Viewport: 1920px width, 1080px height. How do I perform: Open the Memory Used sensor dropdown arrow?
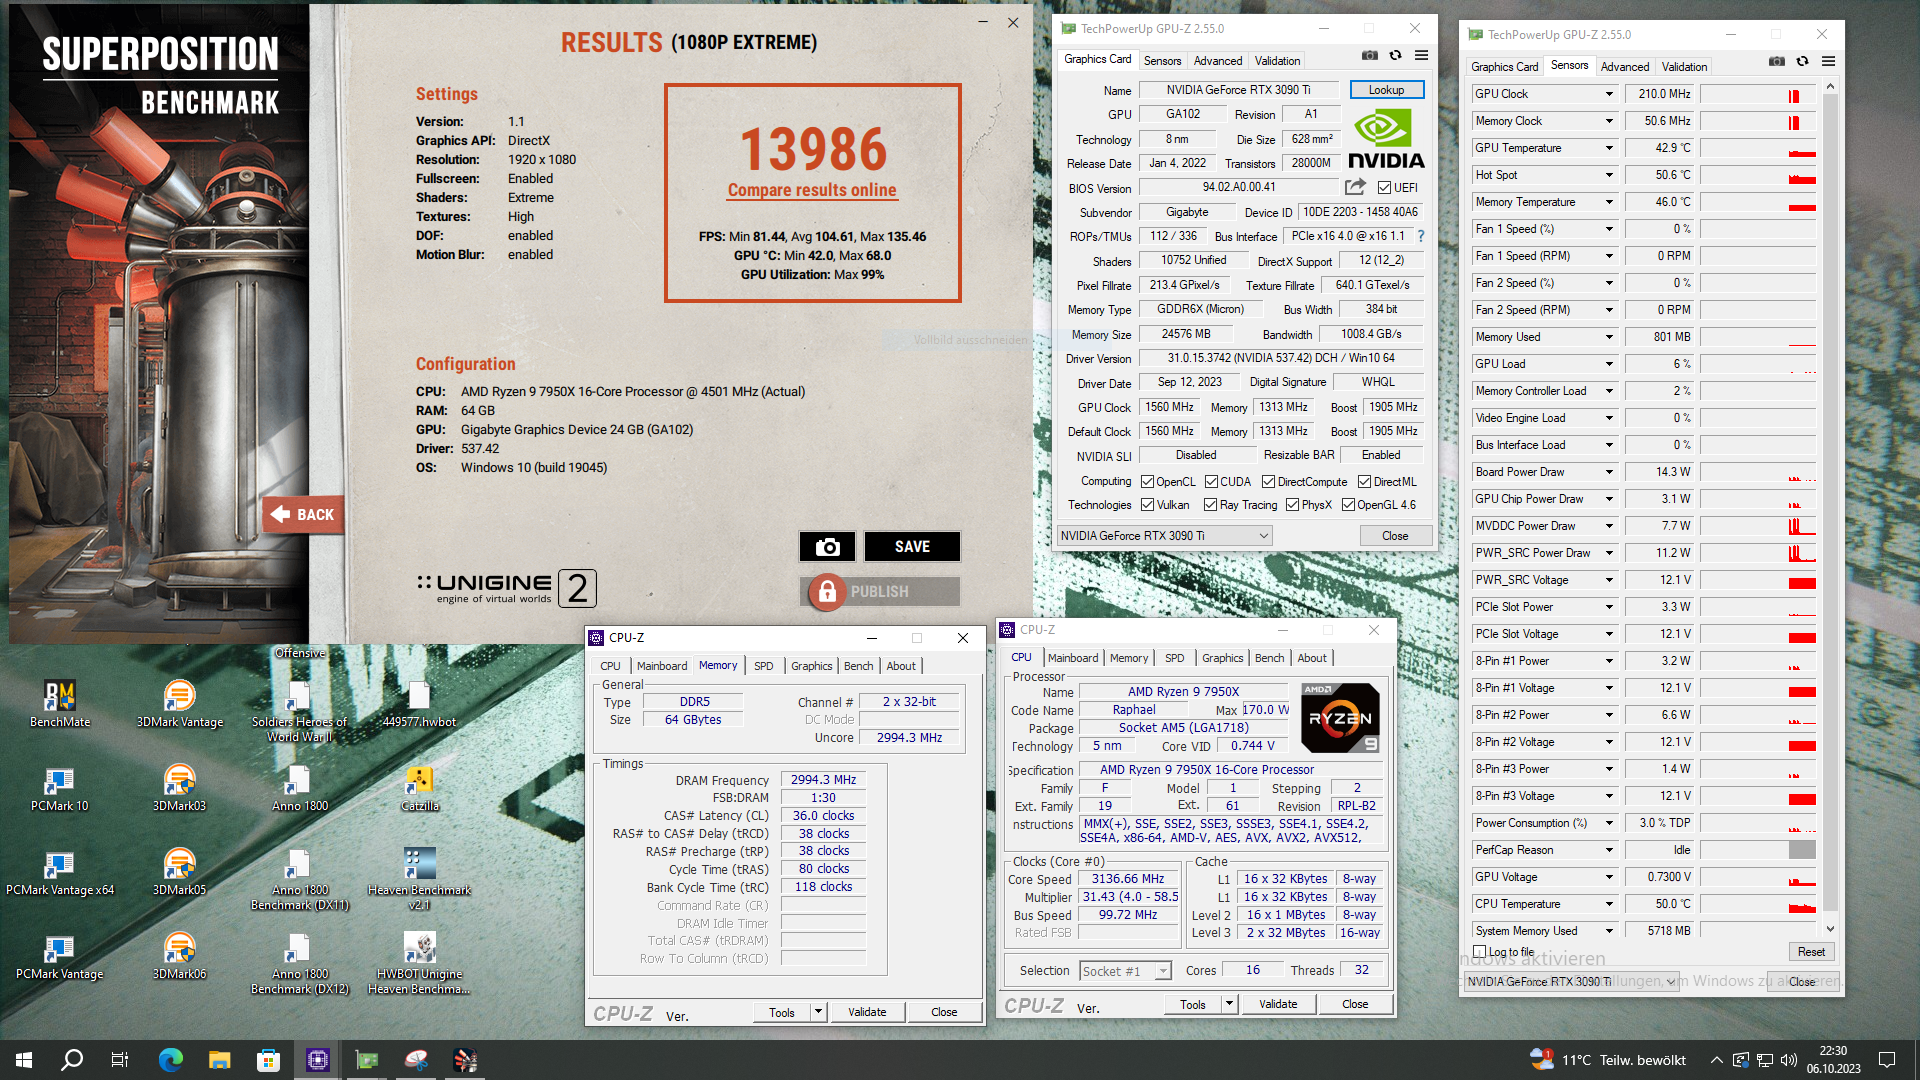(1609, 337)
